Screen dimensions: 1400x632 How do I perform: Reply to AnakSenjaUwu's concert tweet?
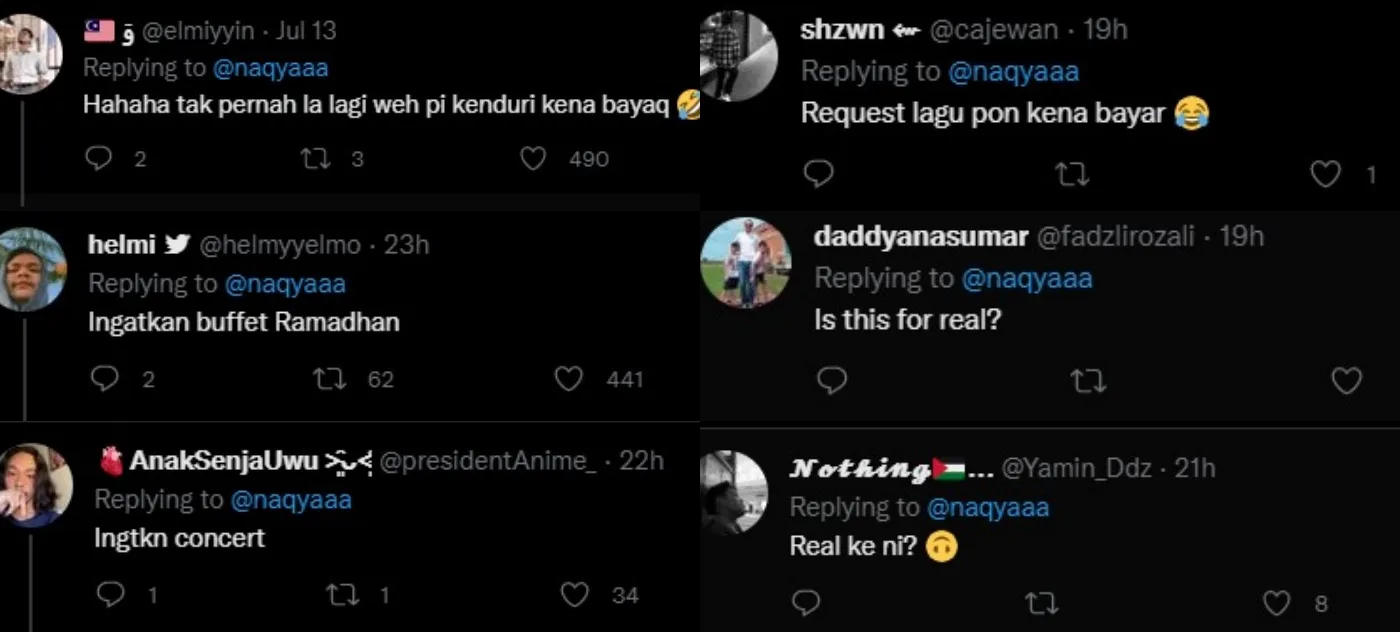(111, 595)
